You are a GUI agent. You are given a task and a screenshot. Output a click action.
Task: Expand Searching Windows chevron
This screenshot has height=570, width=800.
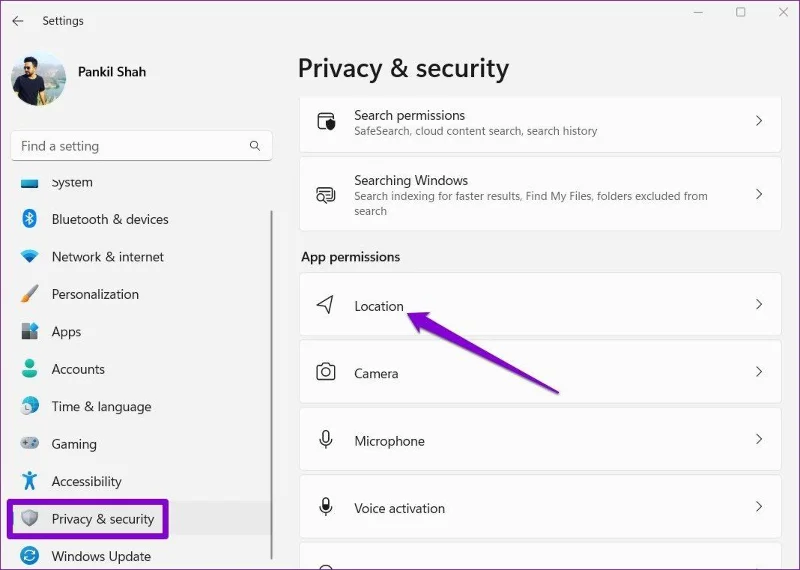759,194
